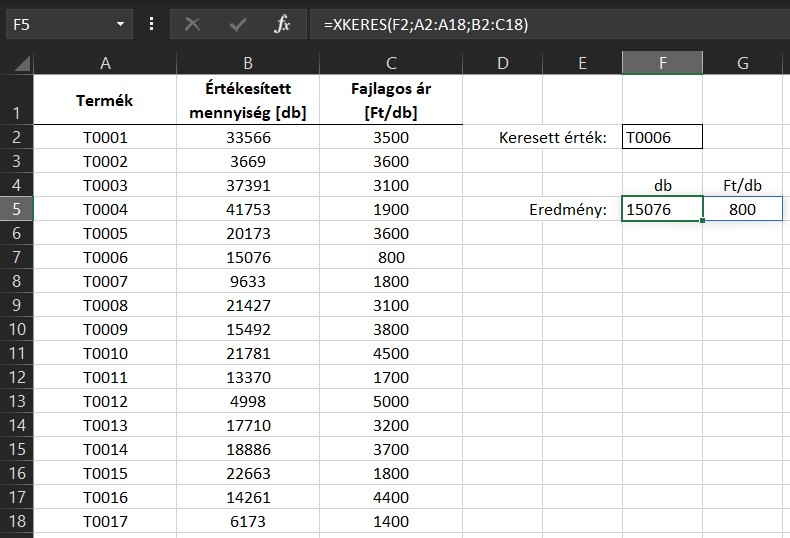The image size is (790, 538).
Task: Click the Enter checkmark icon in formula bar
Action: pos(238,24)
